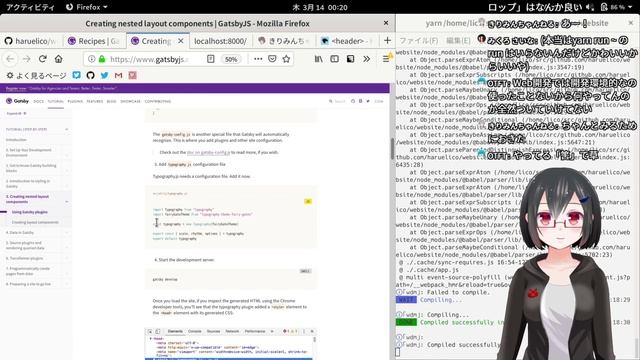Open volume icon in system status area
The width and height of the screenshot is (640, 360).
pyautogui.click(x=589, y=7)
